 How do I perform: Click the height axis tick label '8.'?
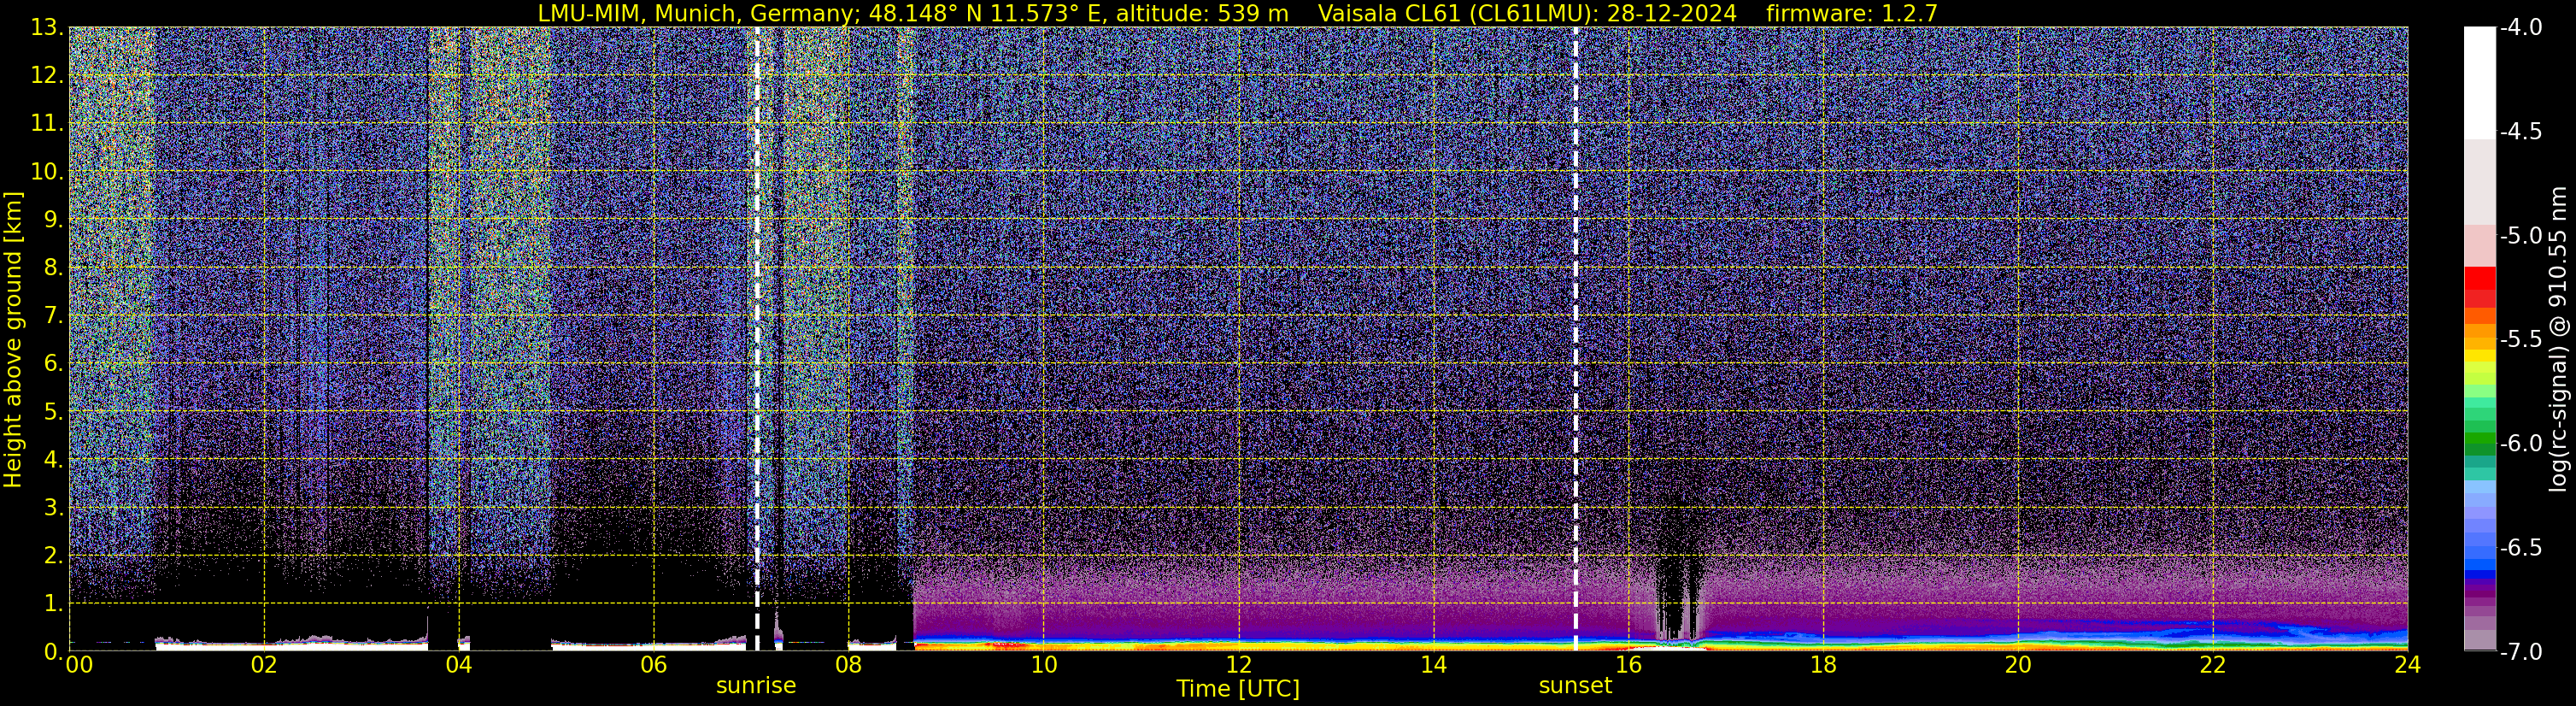pyautogui.click(x=54, y=268)
